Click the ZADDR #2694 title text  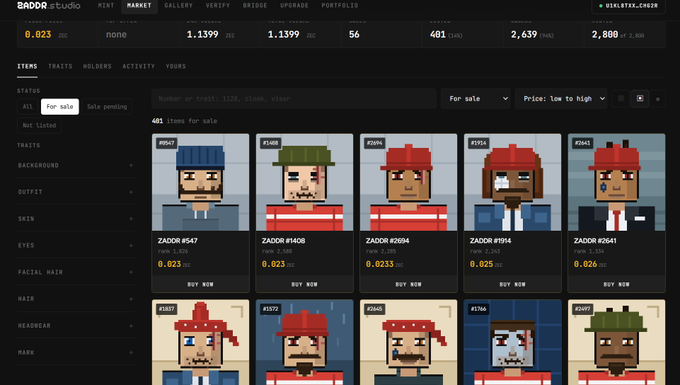388,241
